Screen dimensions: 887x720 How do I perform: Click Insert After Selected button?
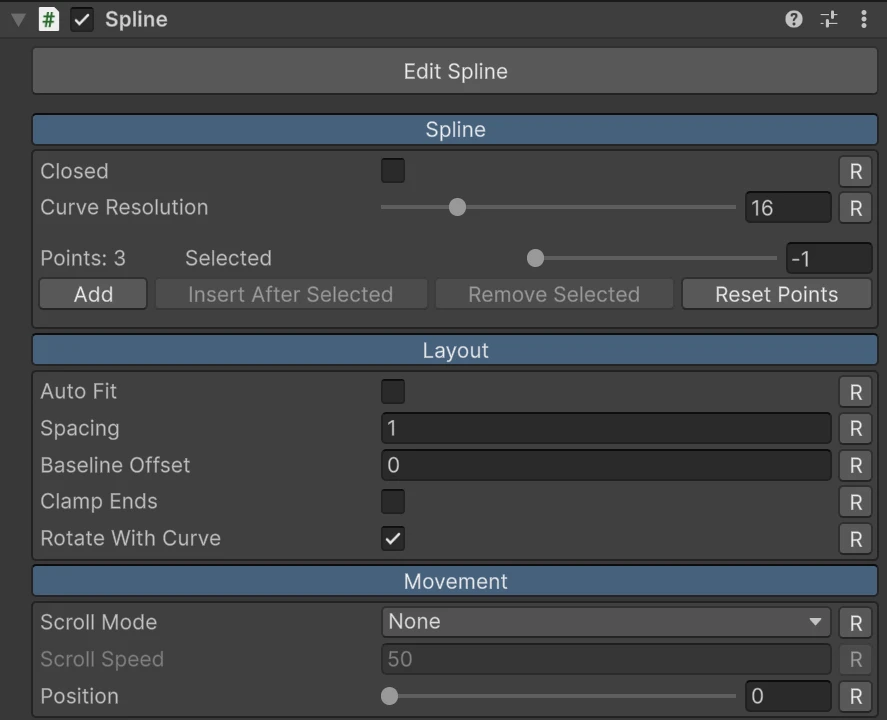pyautogui.click(x=291, y=294)
